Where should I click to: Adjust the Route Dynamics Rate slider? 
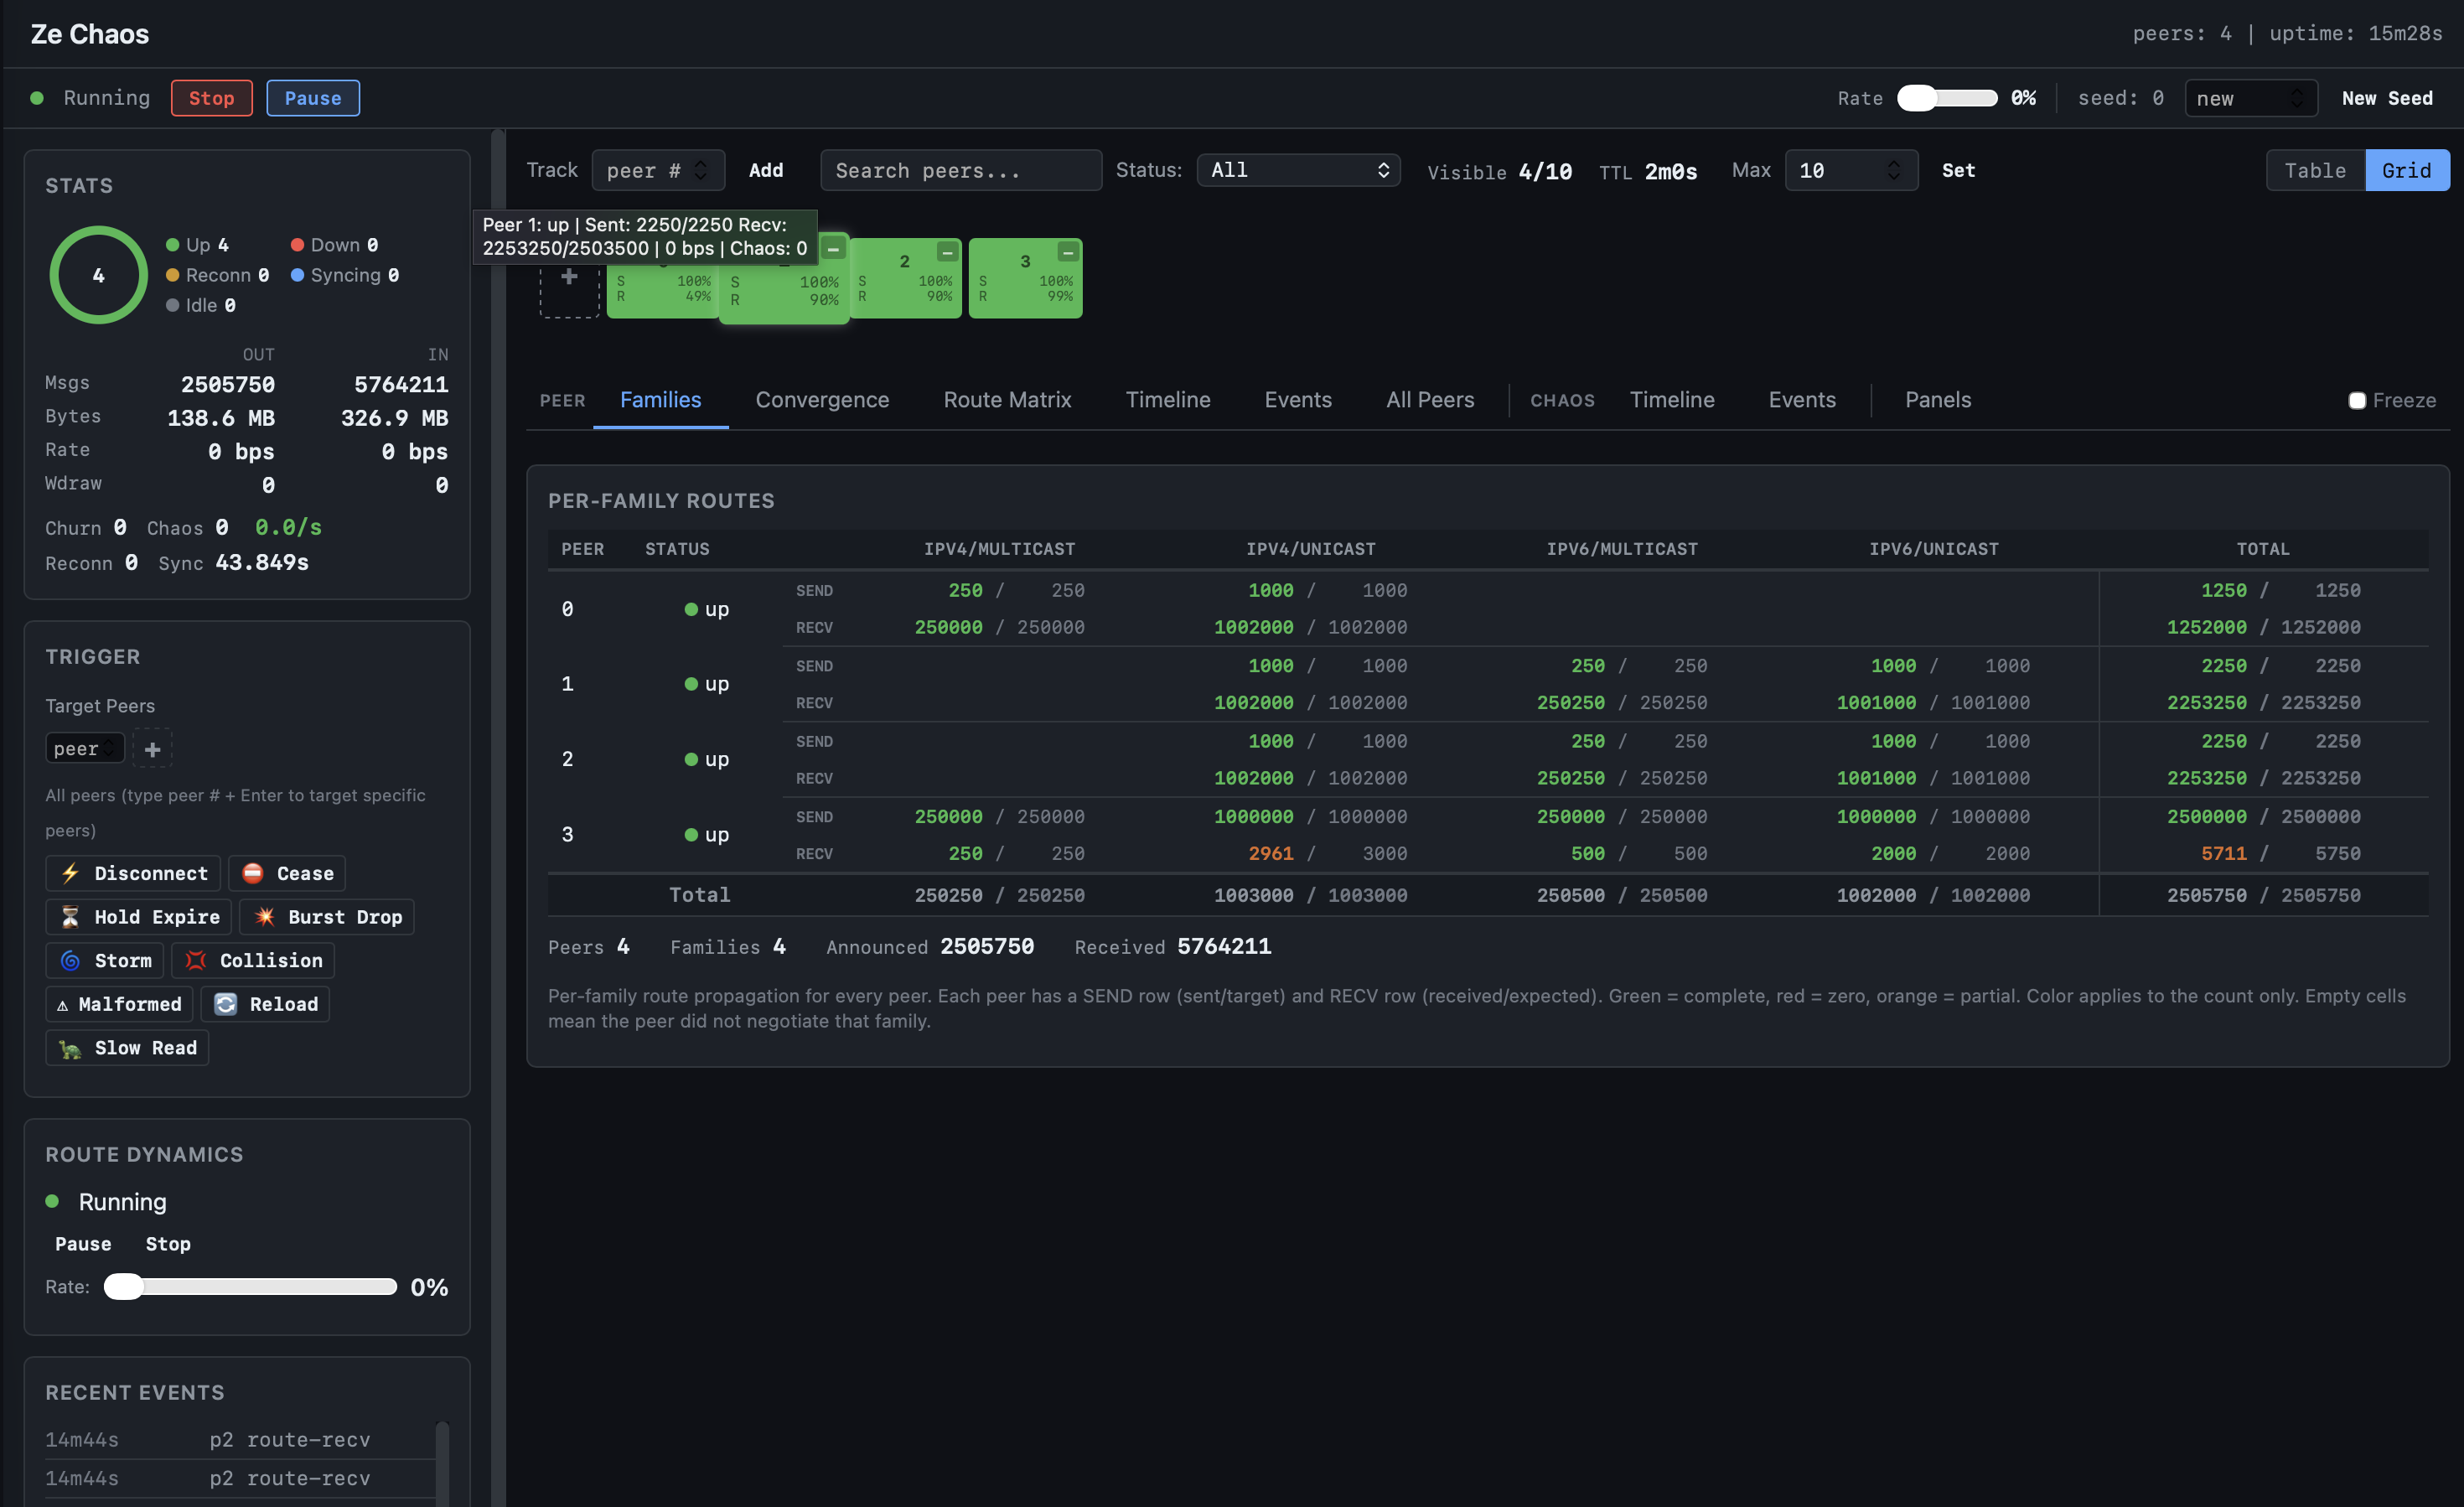tap(250, 1287)
